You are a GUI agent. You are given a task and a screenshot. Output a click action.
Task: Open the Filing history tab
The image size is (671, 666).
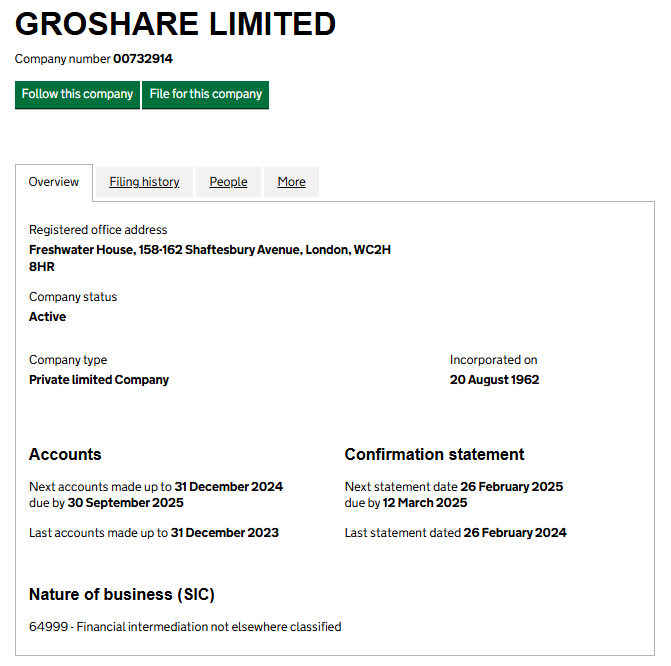click(x=144, y=182)
